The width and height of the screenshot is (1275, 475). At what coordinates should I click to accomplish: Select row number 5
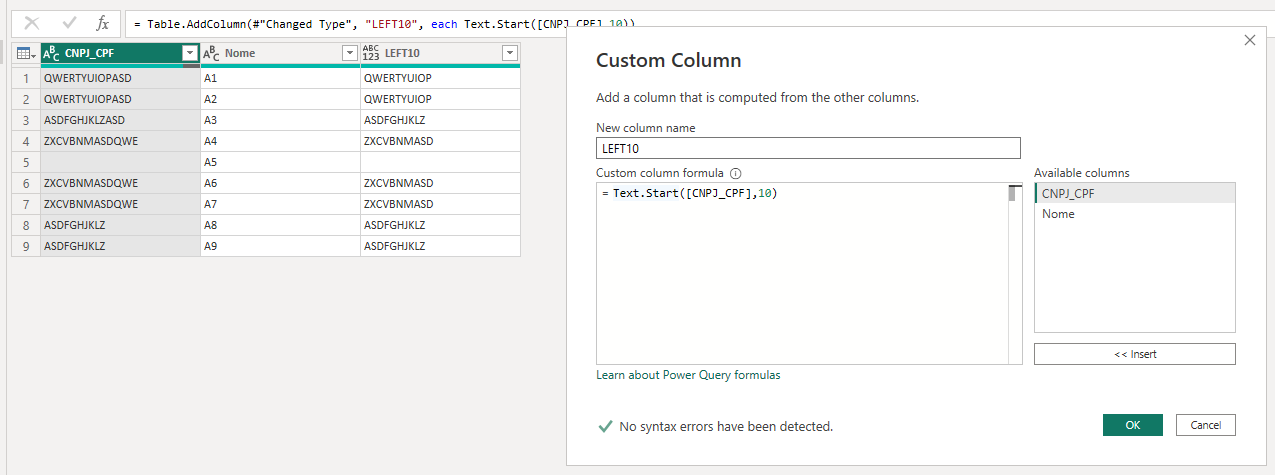click(26, 162)
